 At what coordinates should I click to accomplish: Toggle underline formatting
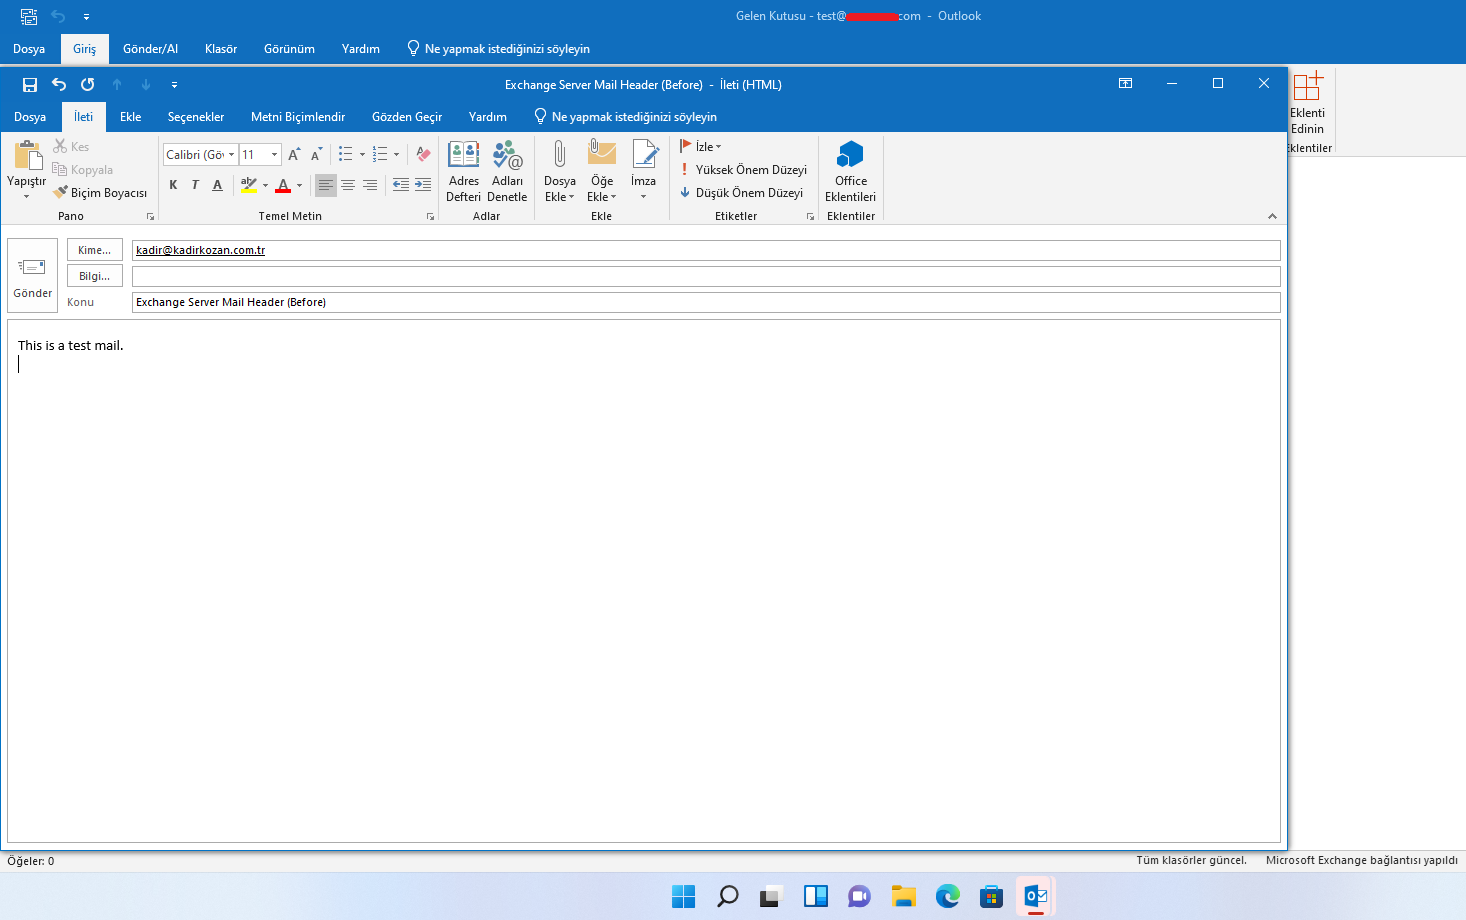(217, 184)
